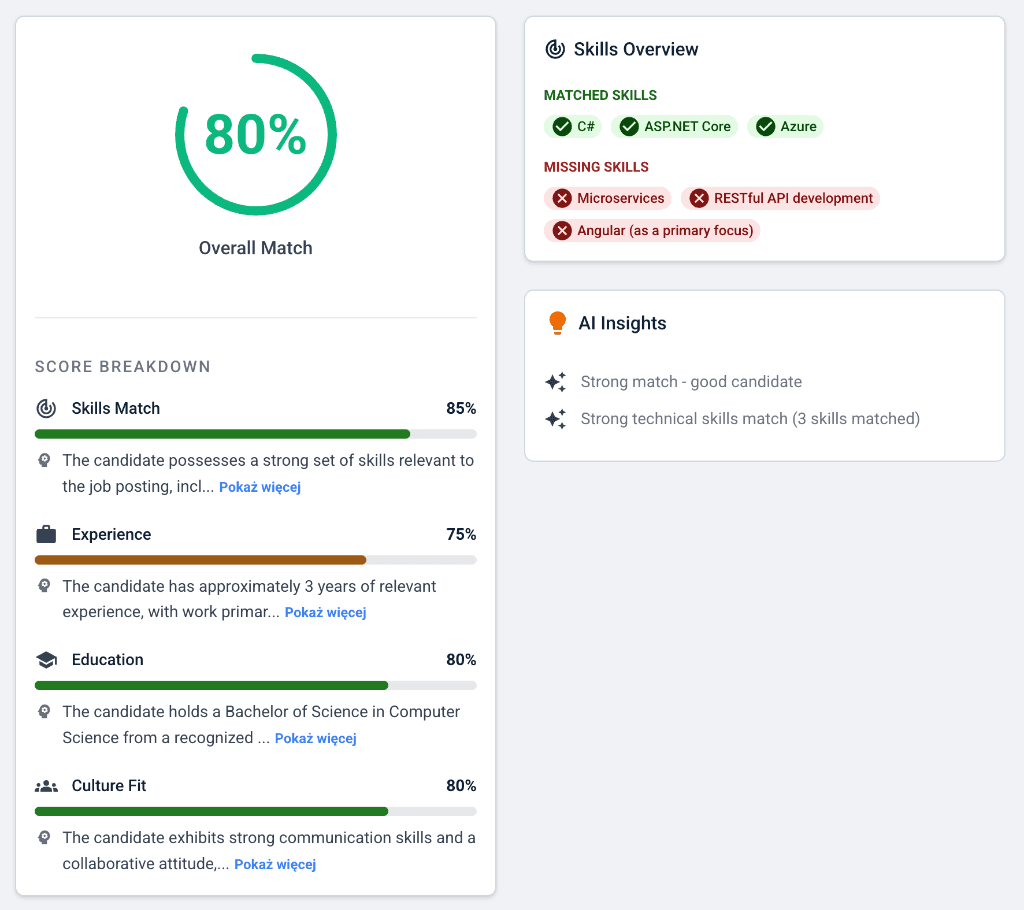1024x910 pixels.
Task: Click the Angular (as a primary focus) chip
Action: pos(652,231)
